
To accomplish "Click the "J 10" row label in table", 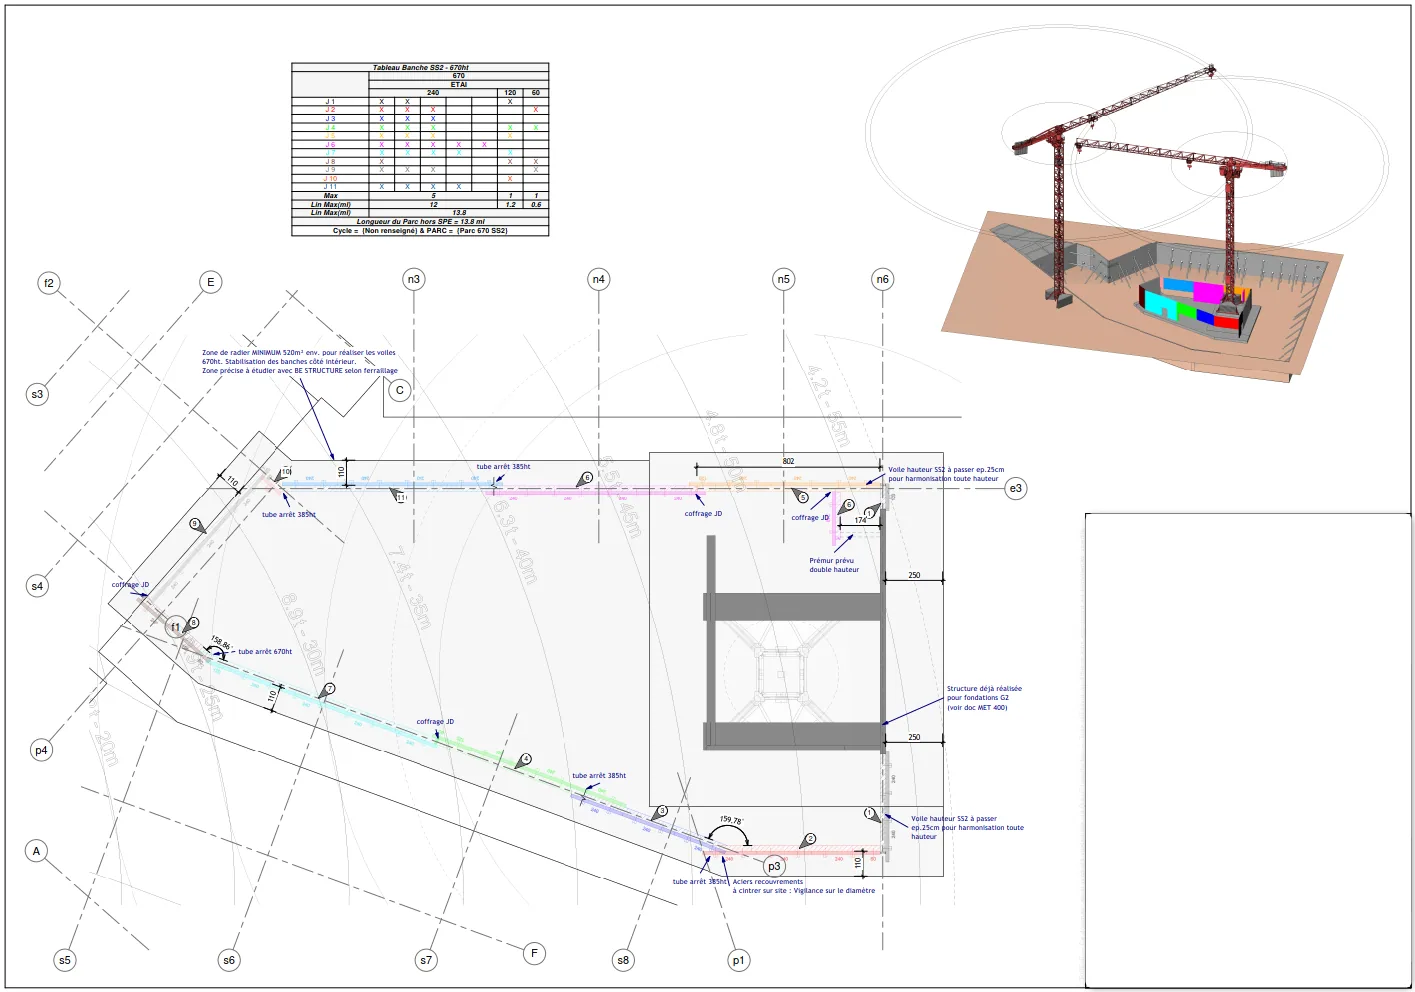I will pyautogui.click(x=330, y=179).
